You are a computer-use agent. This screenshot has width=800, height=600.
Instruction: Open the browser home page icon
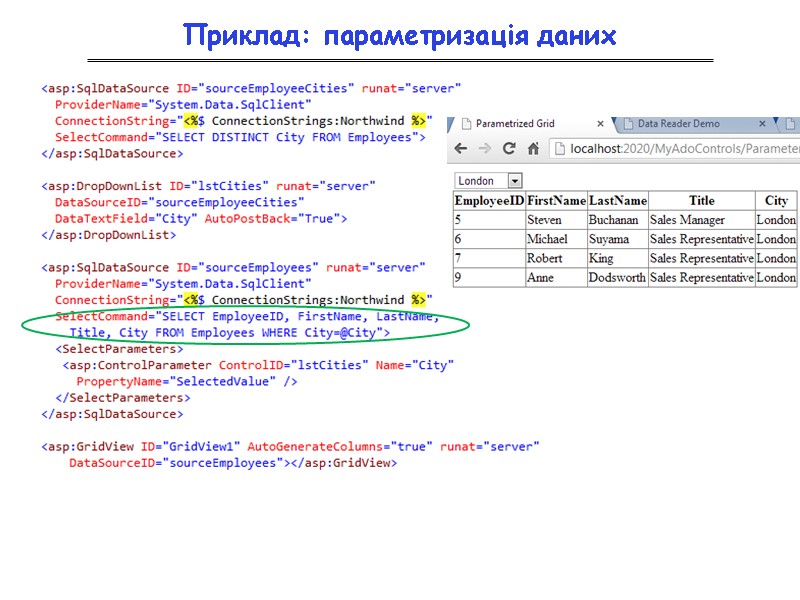click(533, 148)
